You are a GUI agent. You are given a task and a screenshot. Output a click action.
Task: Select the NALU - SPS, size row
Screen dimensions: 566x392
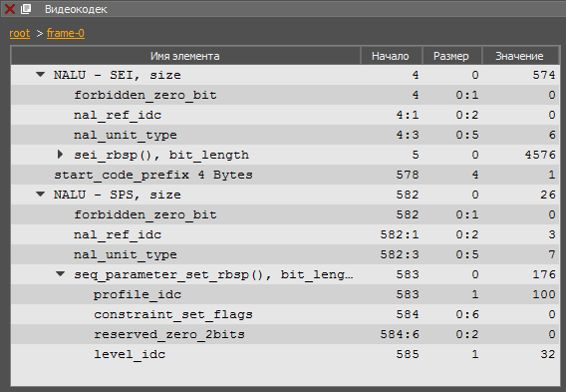(x=285, y=195)
